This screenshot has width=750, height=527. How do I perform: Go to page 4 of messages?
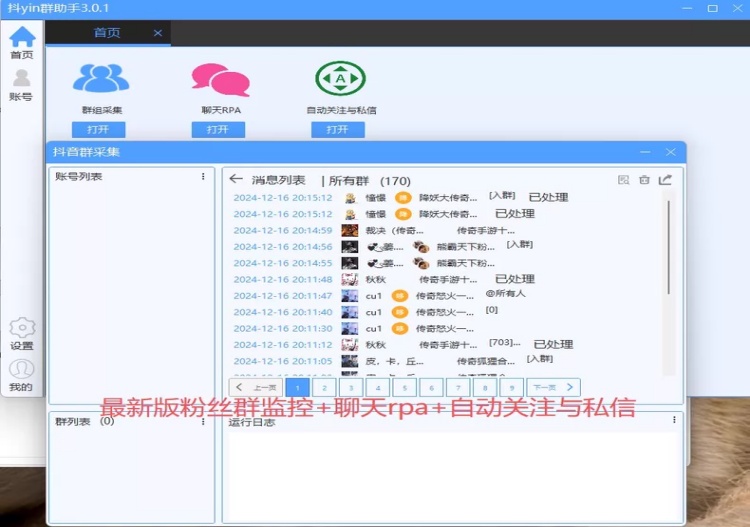378,387
